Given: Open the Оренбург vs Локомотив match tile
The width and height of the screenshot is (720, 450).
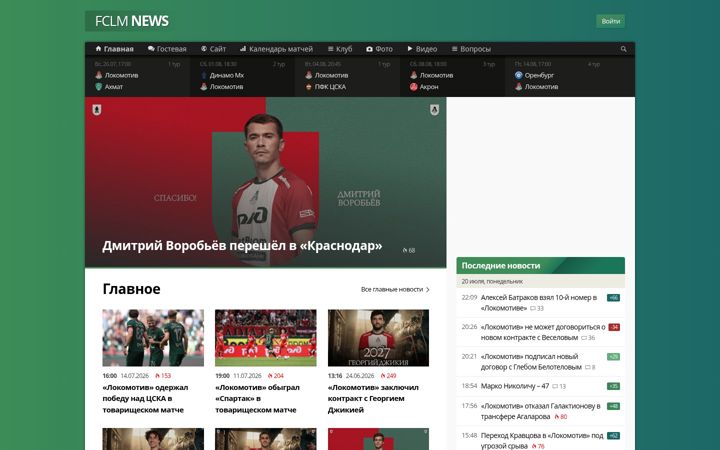Looking at the screenshot, I should pyautogui.click(x=557, y=76).
